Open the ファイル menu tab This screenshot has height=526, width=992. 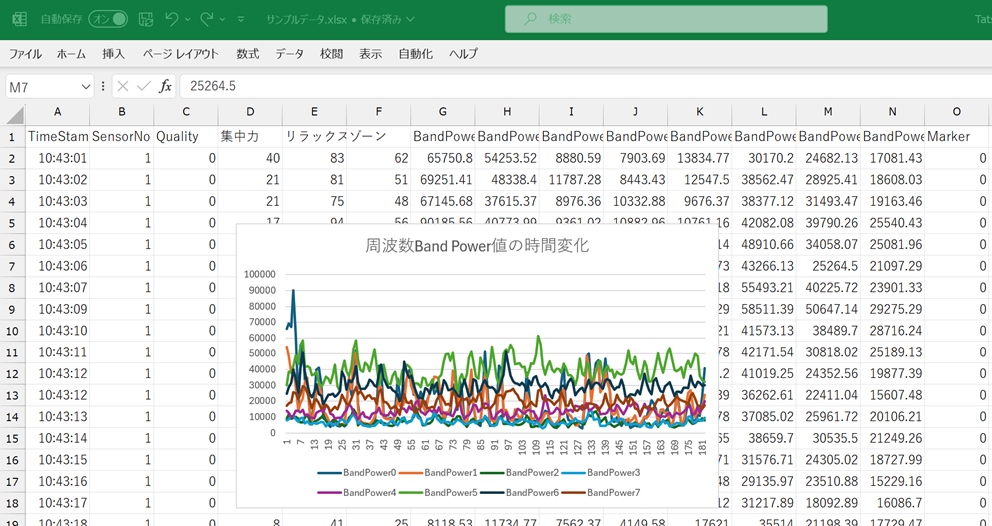[25, 54]
